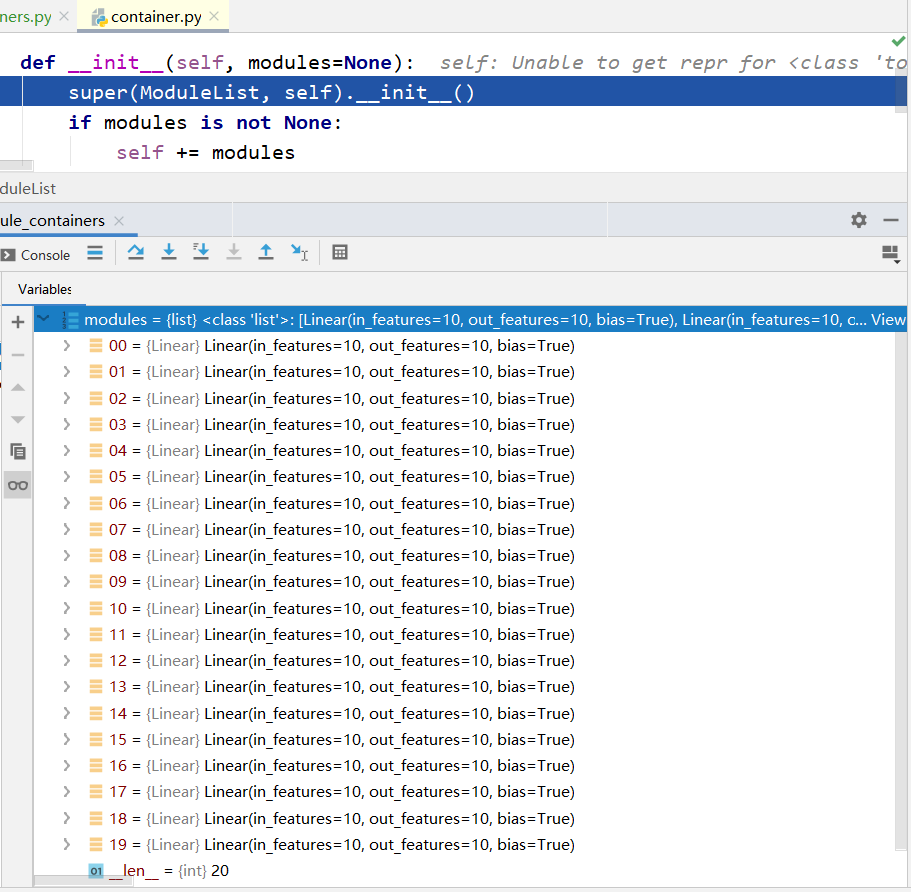Click Step Into My Code icon
The width and height of the screenshot is (911, 892).
(x=201, y=252)
